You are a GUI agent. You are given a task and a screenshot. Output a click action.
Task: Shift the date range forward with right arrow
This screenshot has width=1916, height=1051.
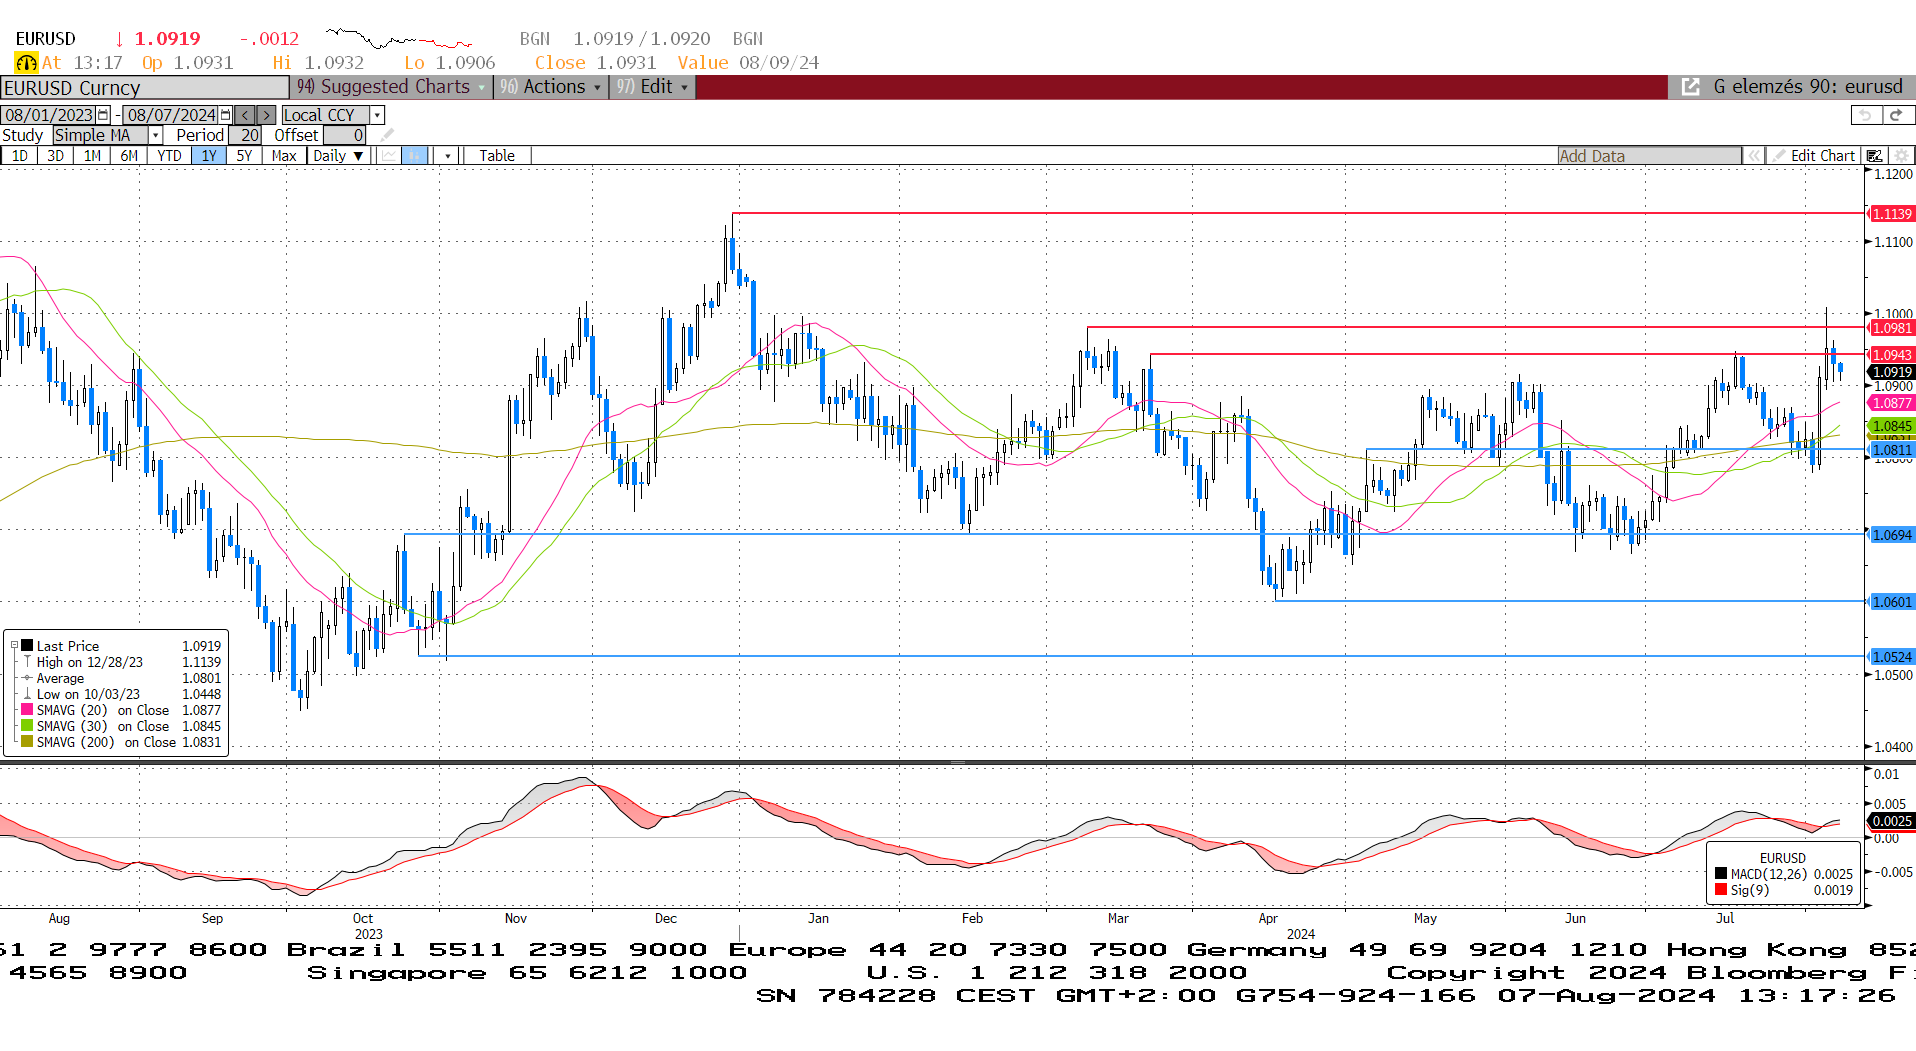coord(265,115)
